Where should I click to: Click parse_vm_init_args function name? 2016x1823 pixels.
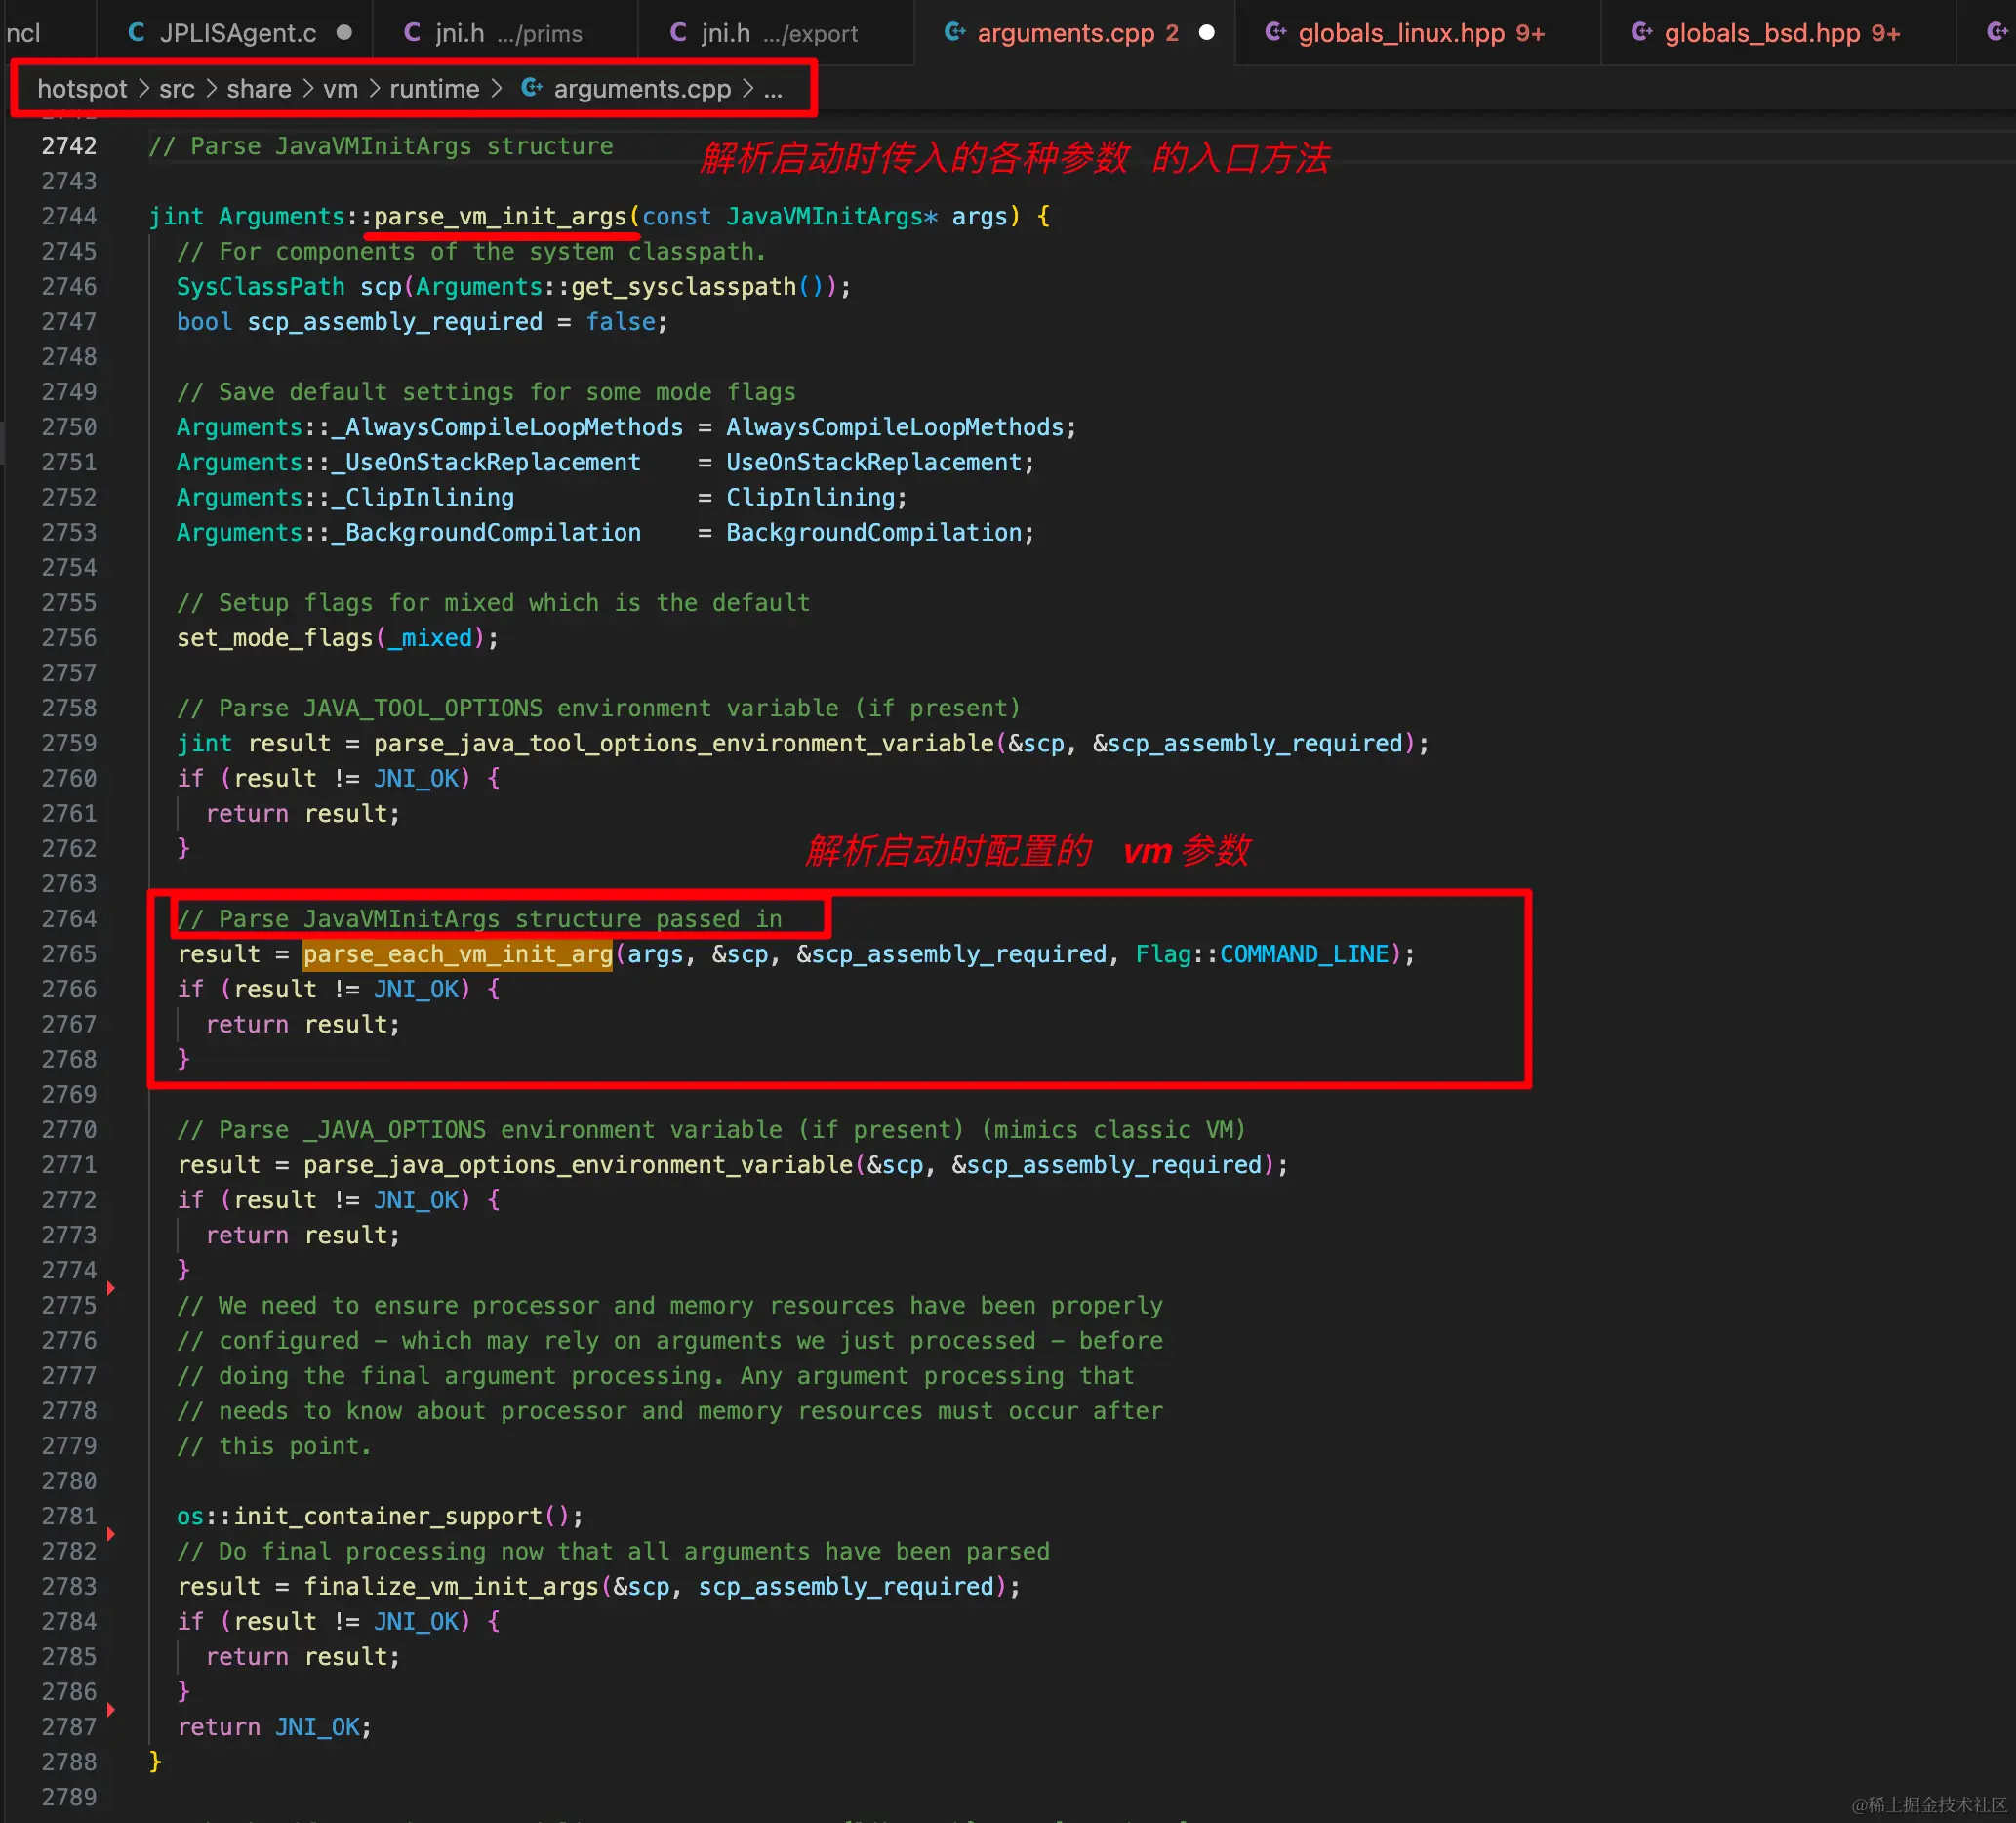(500, 216)
